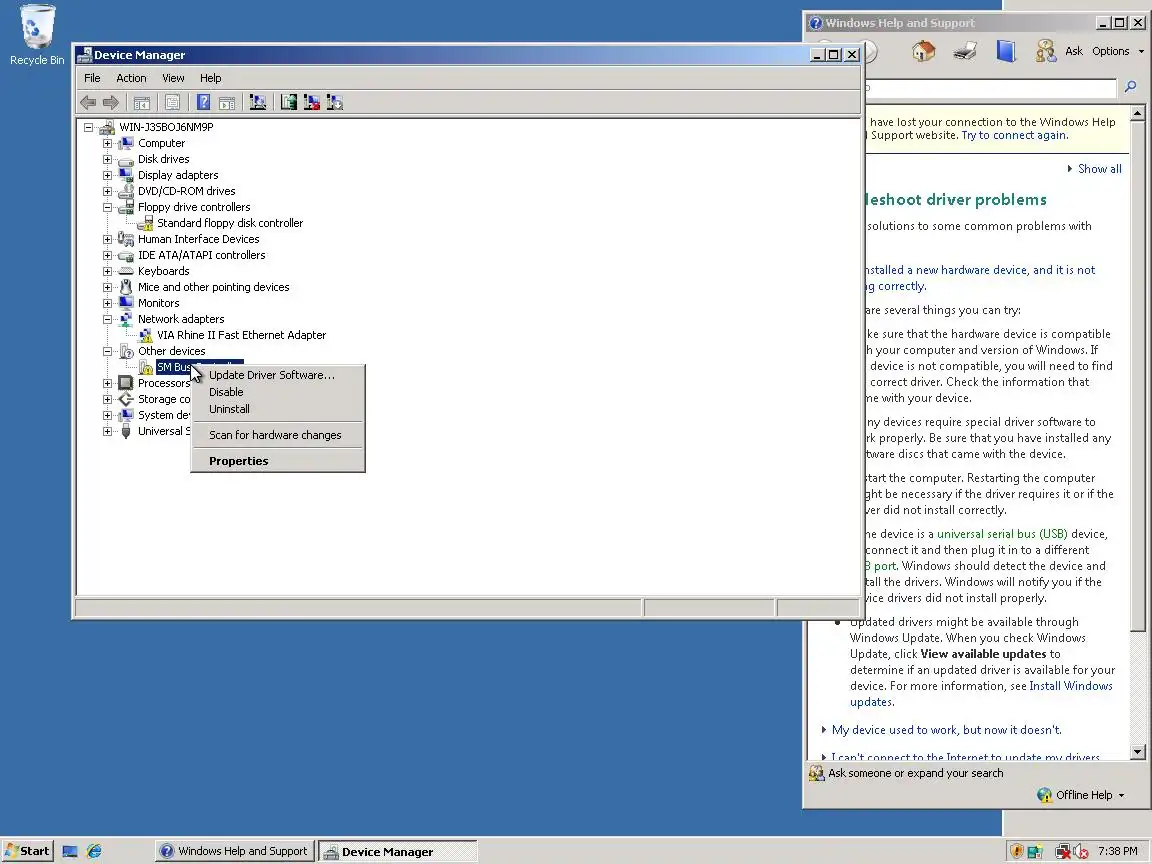The image size is (1152, 864).
Task: Choose Disable from the context menu
Action: click(278, 392)
